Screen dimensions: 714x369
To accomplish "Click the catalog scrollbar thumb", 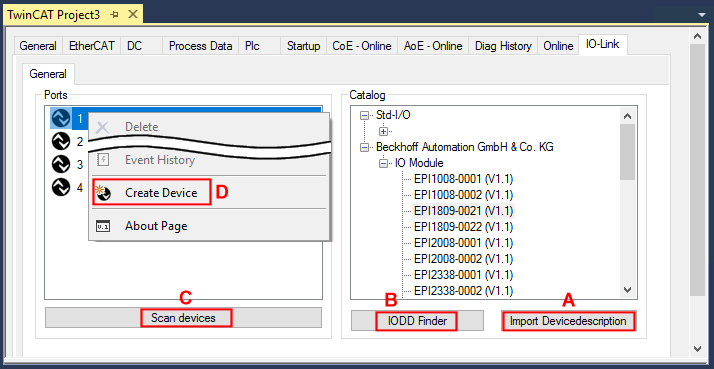I will [627, 152].
